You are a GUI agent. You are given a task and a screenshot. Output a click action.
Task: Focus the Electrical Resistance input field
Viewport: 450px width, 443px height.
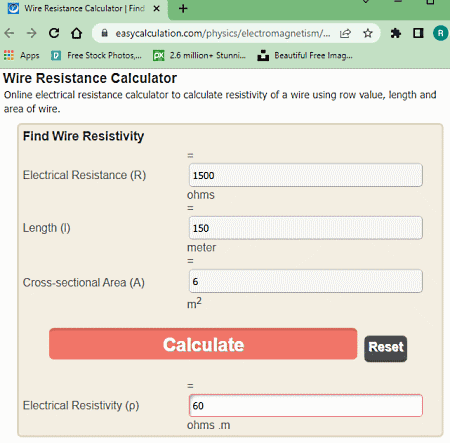coord(306,175)
